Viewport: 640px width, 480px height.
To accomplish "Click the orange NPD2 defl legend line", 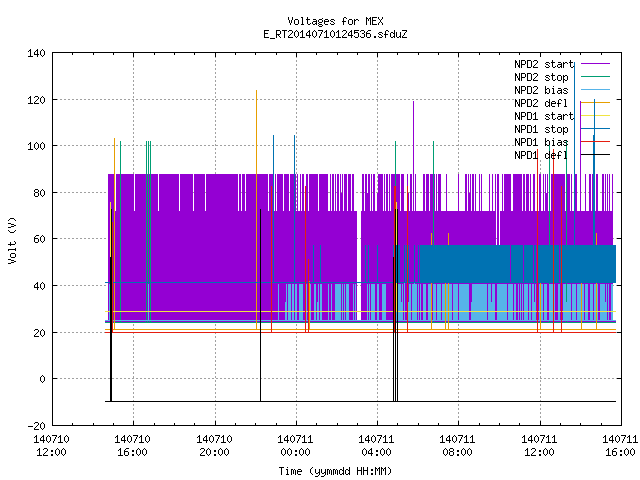I will point(595,102).
